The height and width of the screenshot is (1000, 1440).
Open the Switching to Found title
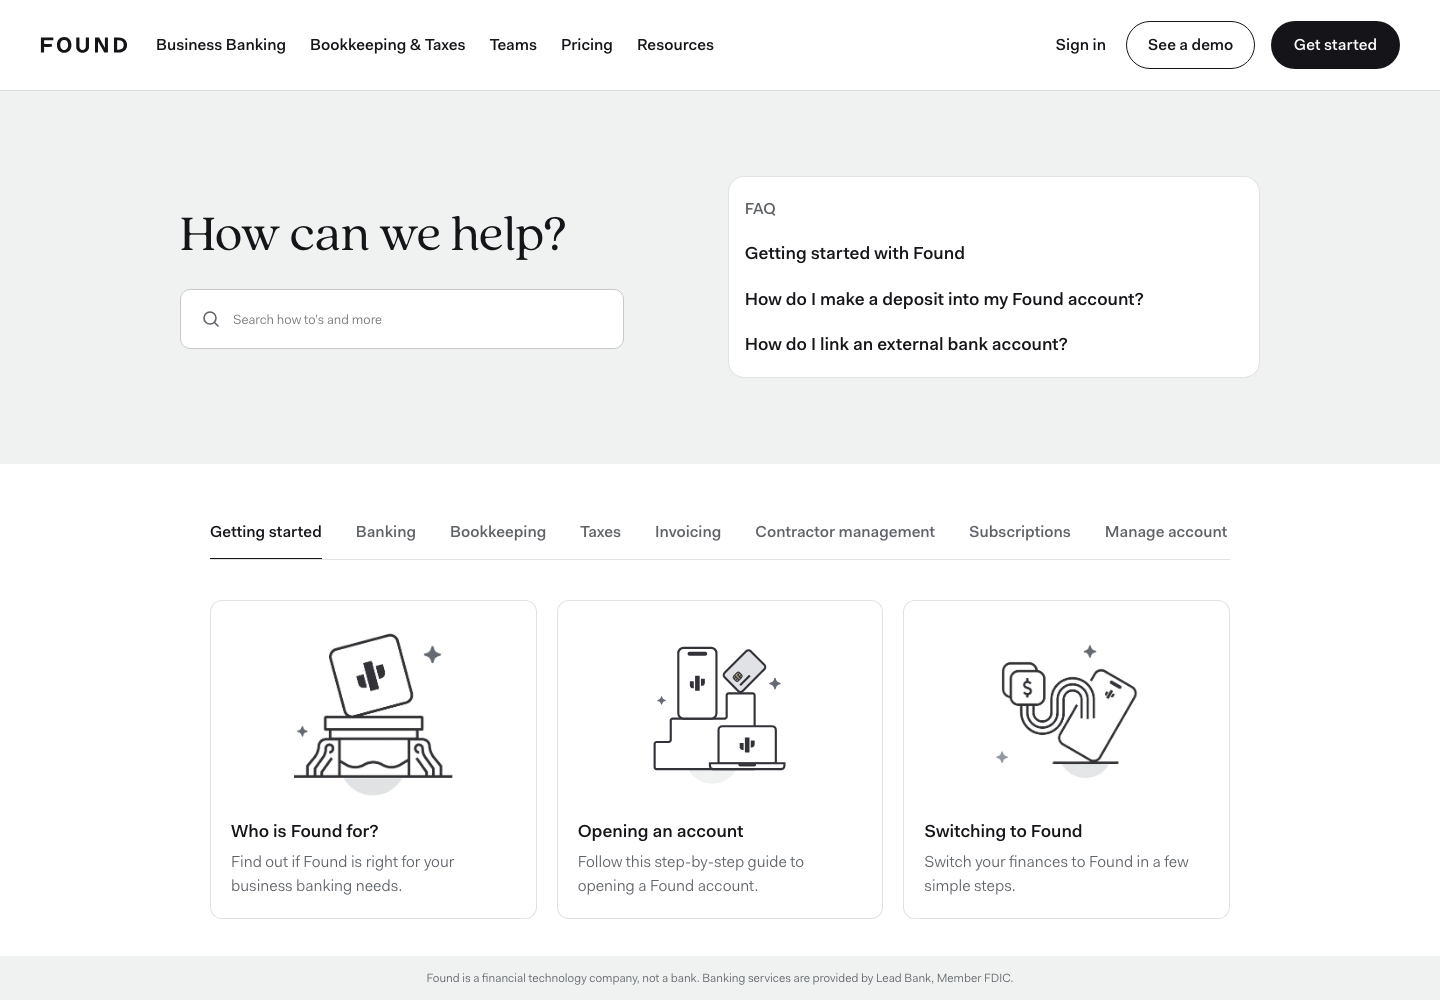1003,831
